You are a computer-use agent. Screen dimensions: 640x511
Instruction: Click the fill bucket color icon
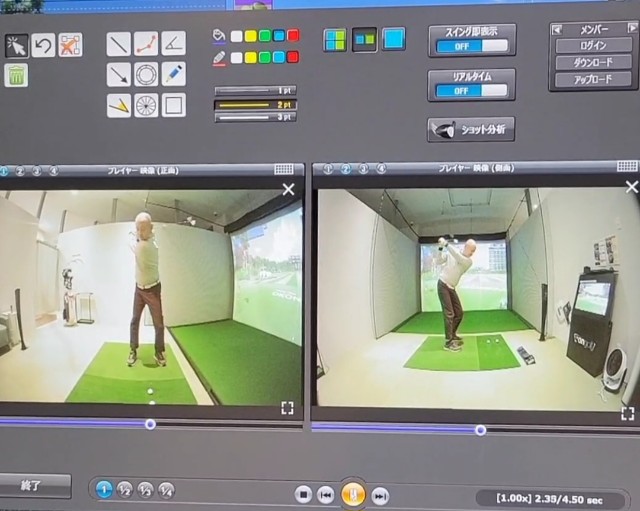[x=219, y=36]
